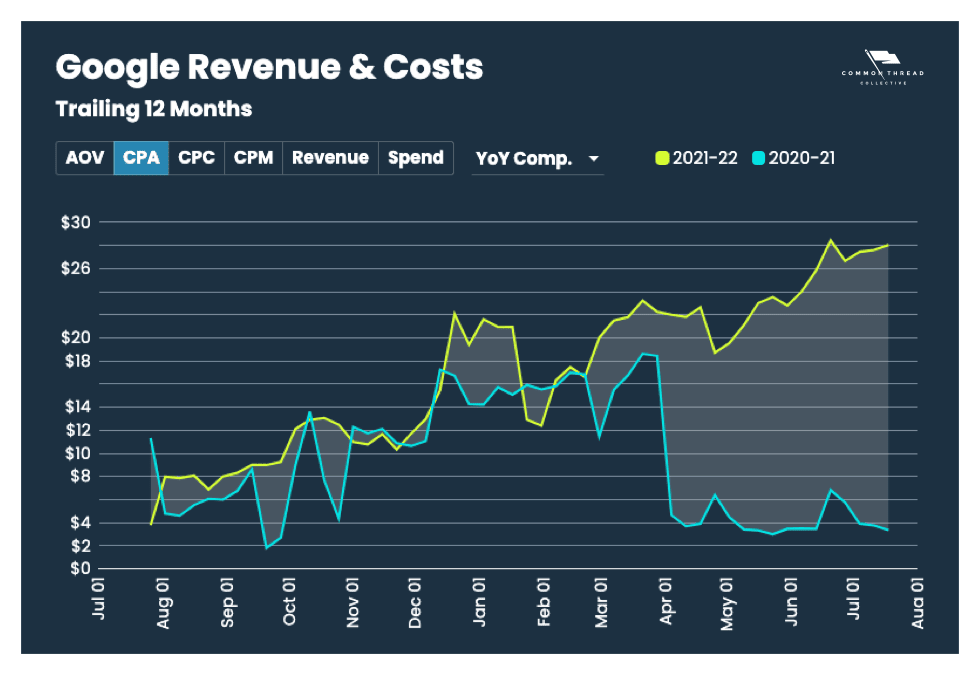Switch chart to the Revenue tab

click(330, 158)
